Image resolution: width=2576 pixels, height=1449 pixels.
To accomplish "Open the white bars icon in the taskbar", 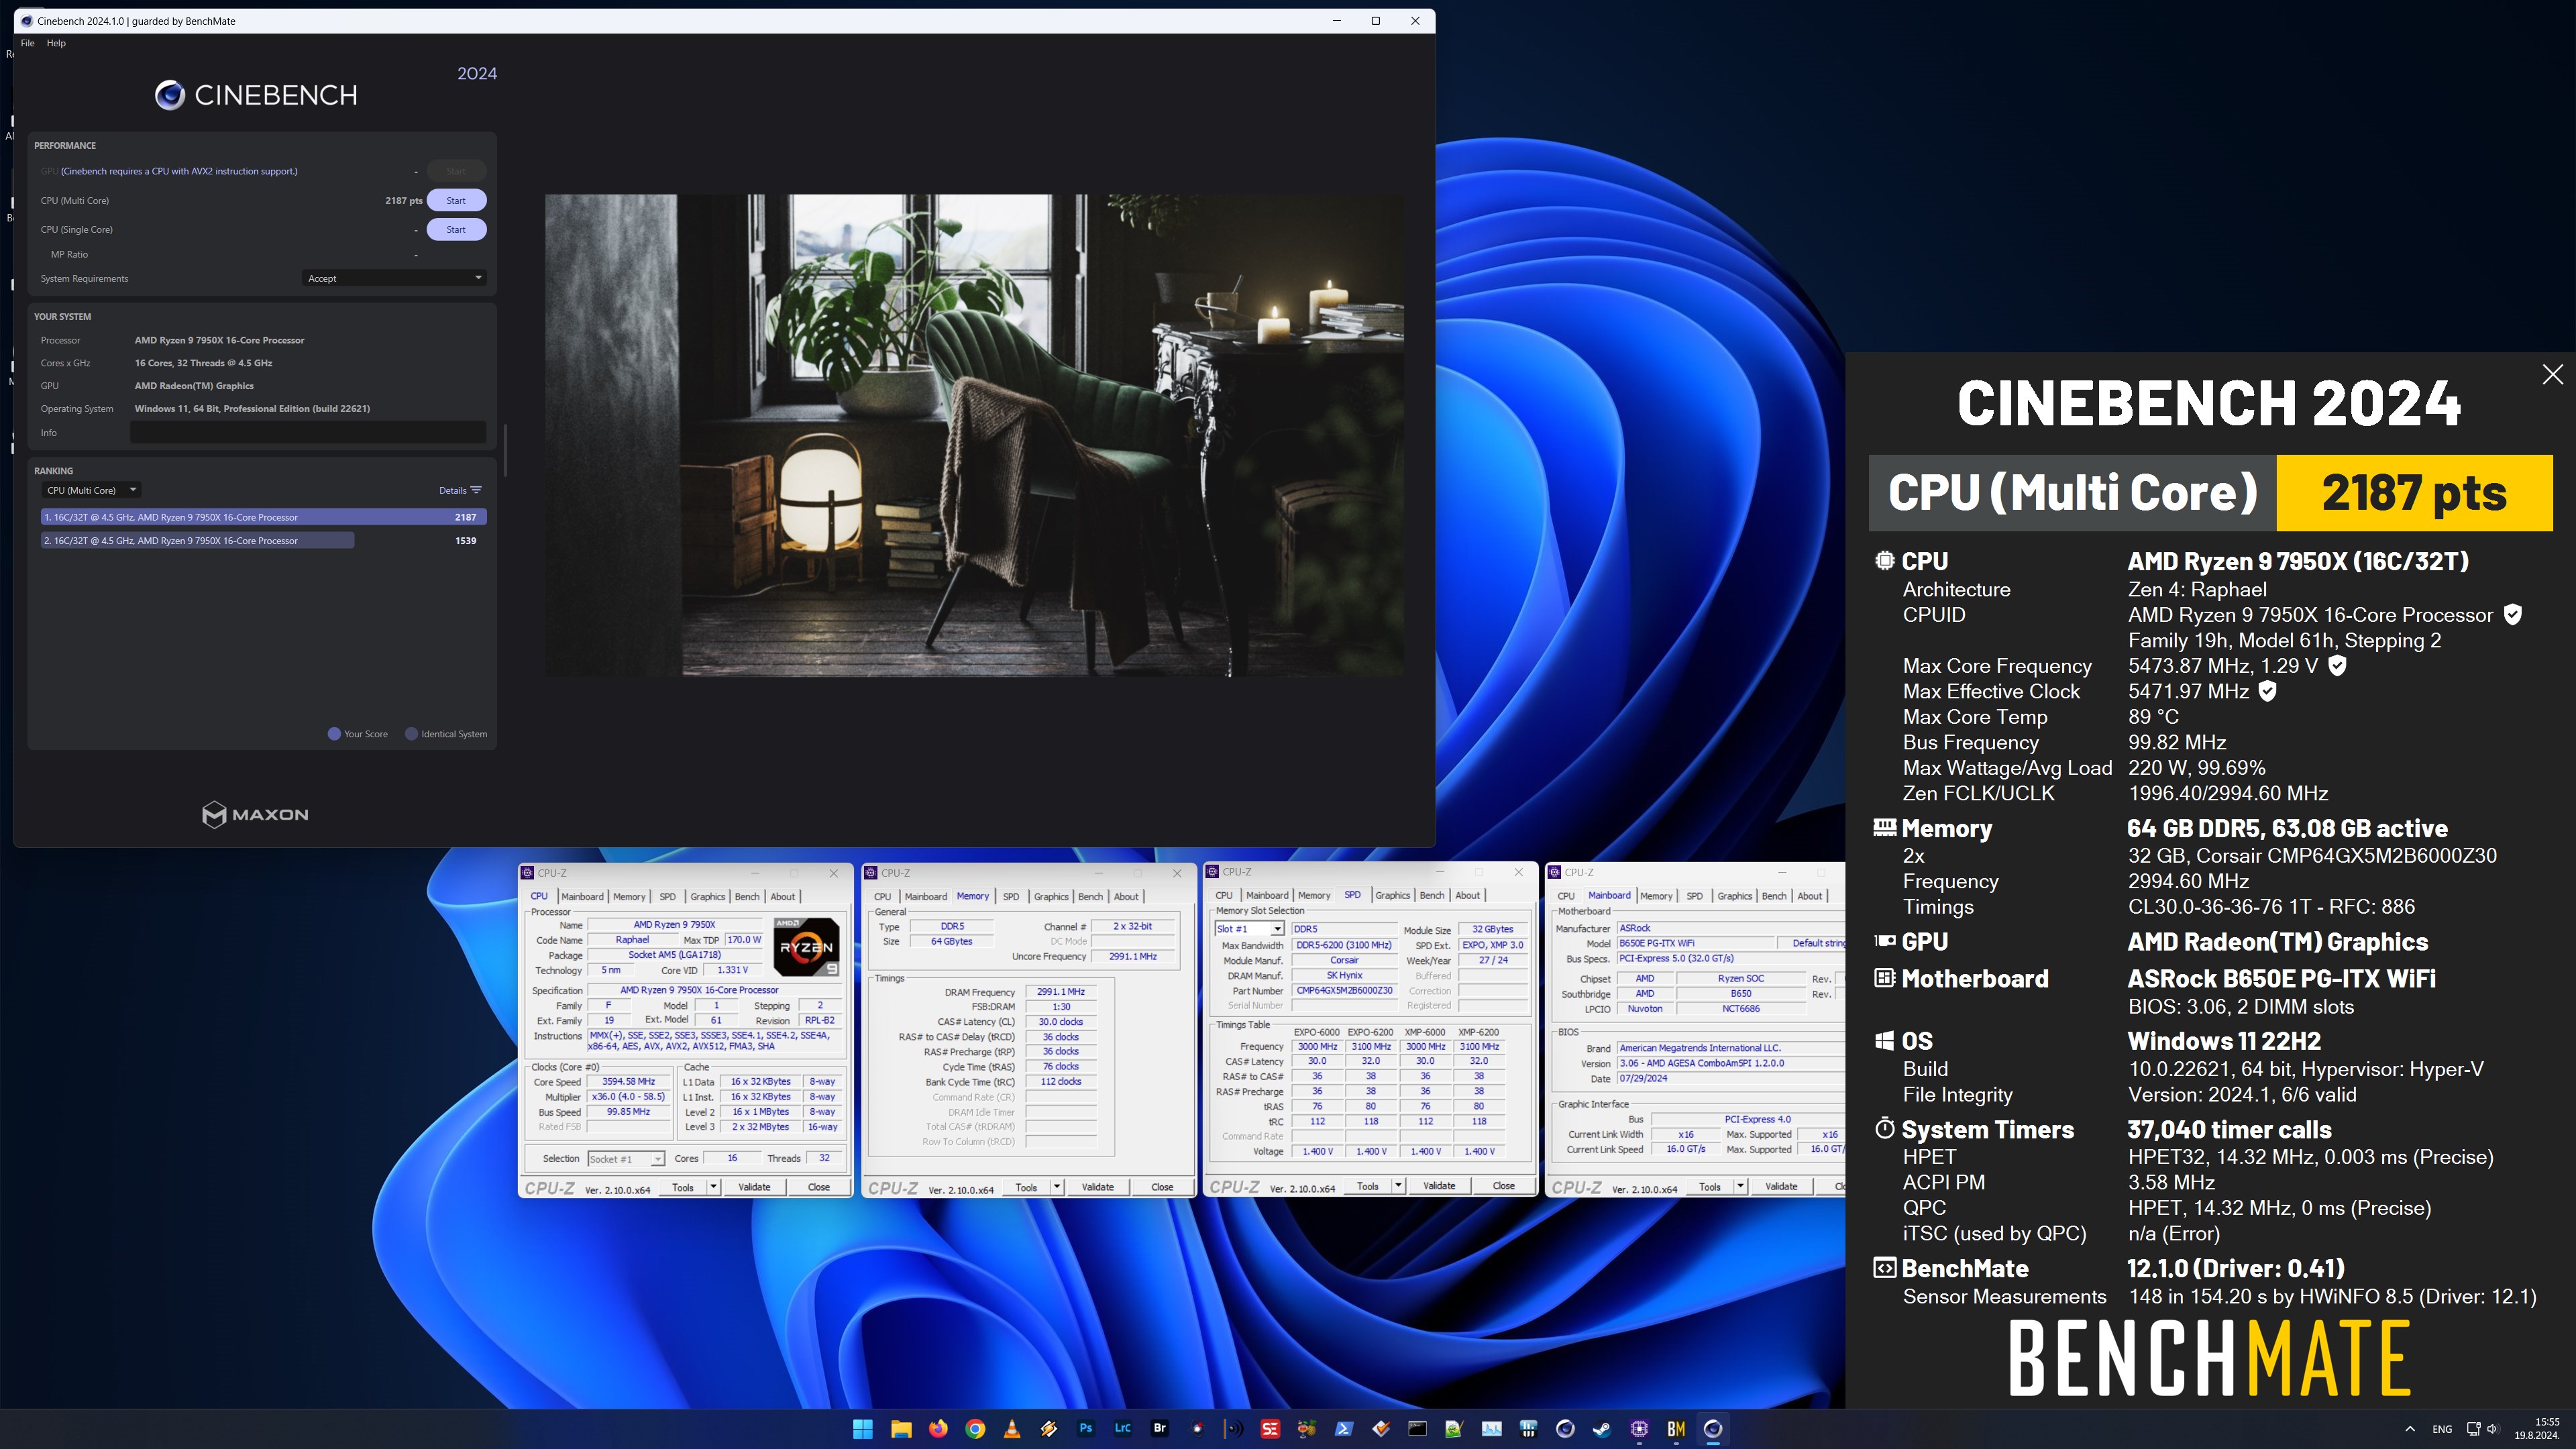I will click(x=1528, y=1429).
